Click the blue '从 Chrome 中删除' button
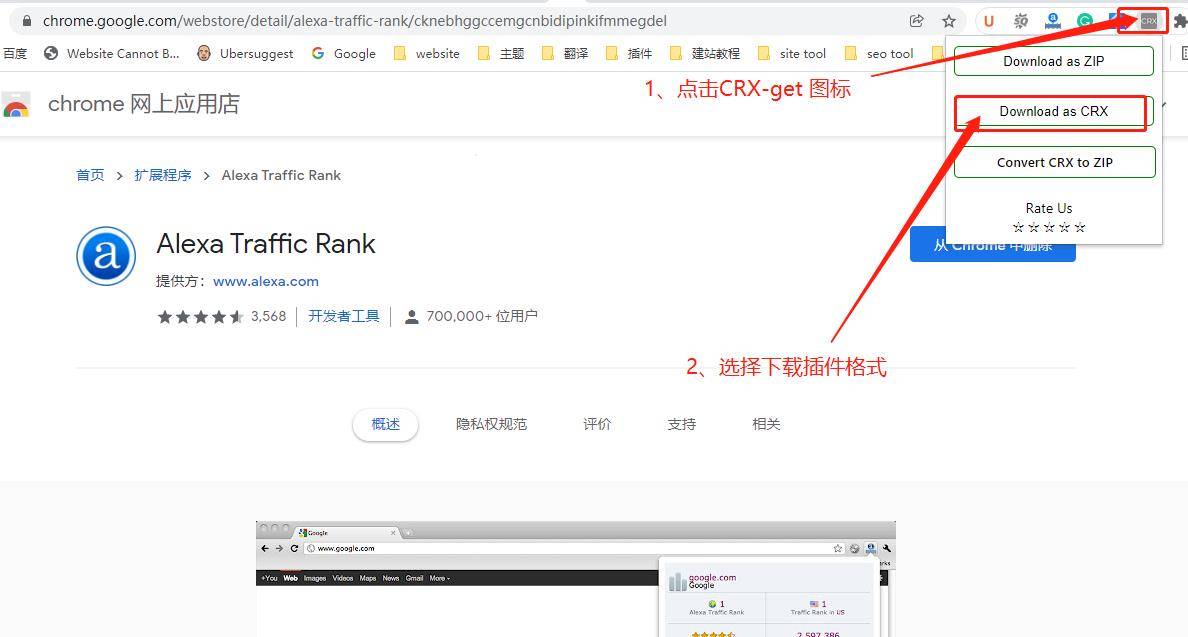Image resolution: width=1188 pixels, height=637 pixels. [x=993, y=245]
